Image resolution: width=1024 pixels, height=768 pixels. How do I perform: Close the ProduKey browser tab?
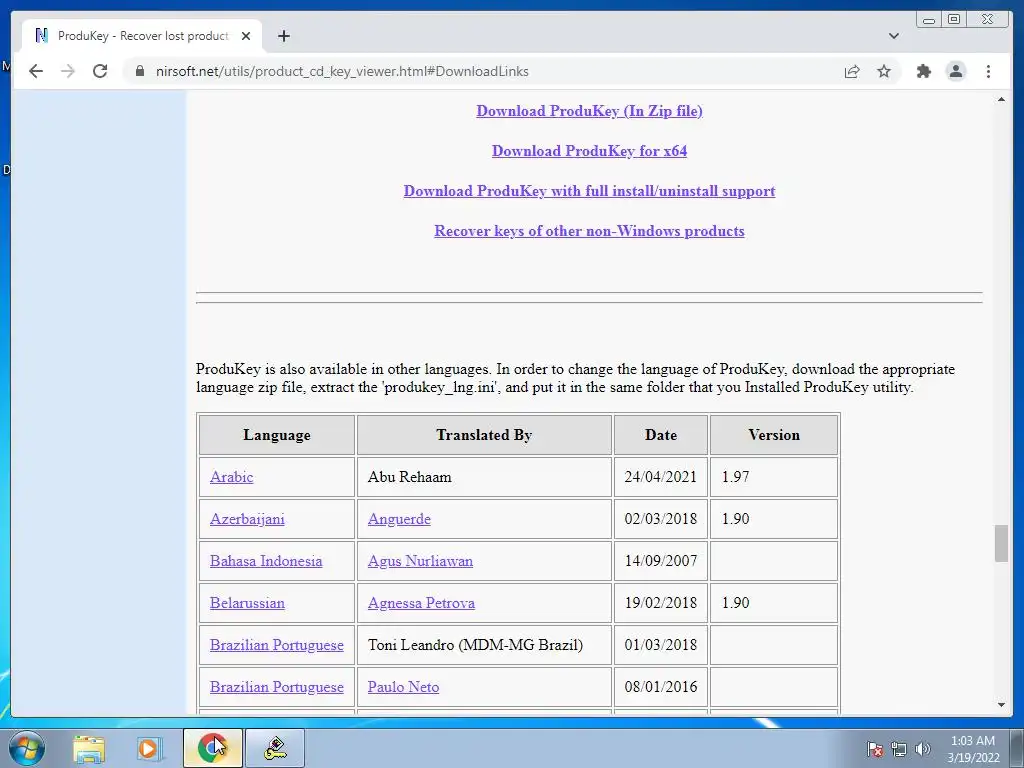click(x=246, y=36)
